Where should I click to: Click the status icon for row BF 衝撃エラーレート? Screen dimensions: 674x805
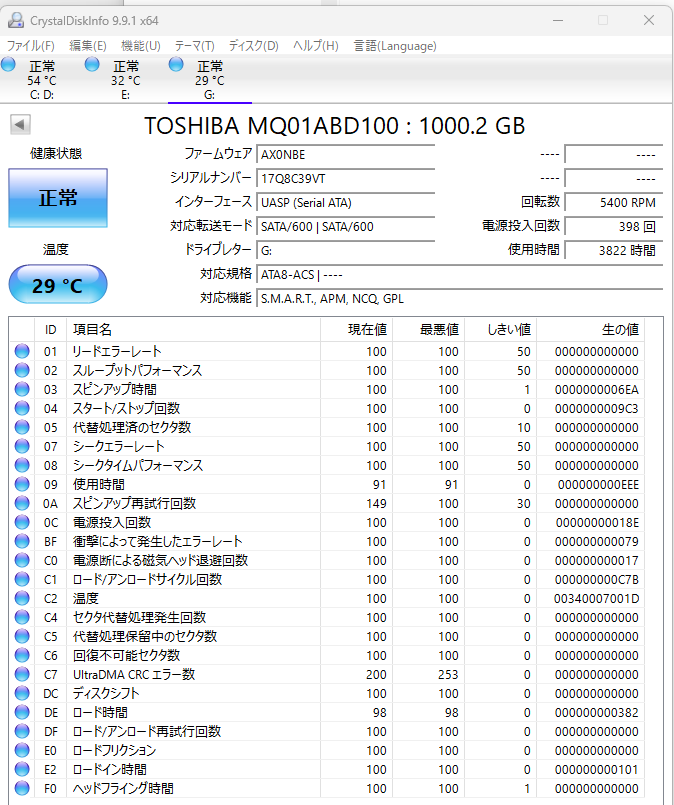[x=22, y=541]
